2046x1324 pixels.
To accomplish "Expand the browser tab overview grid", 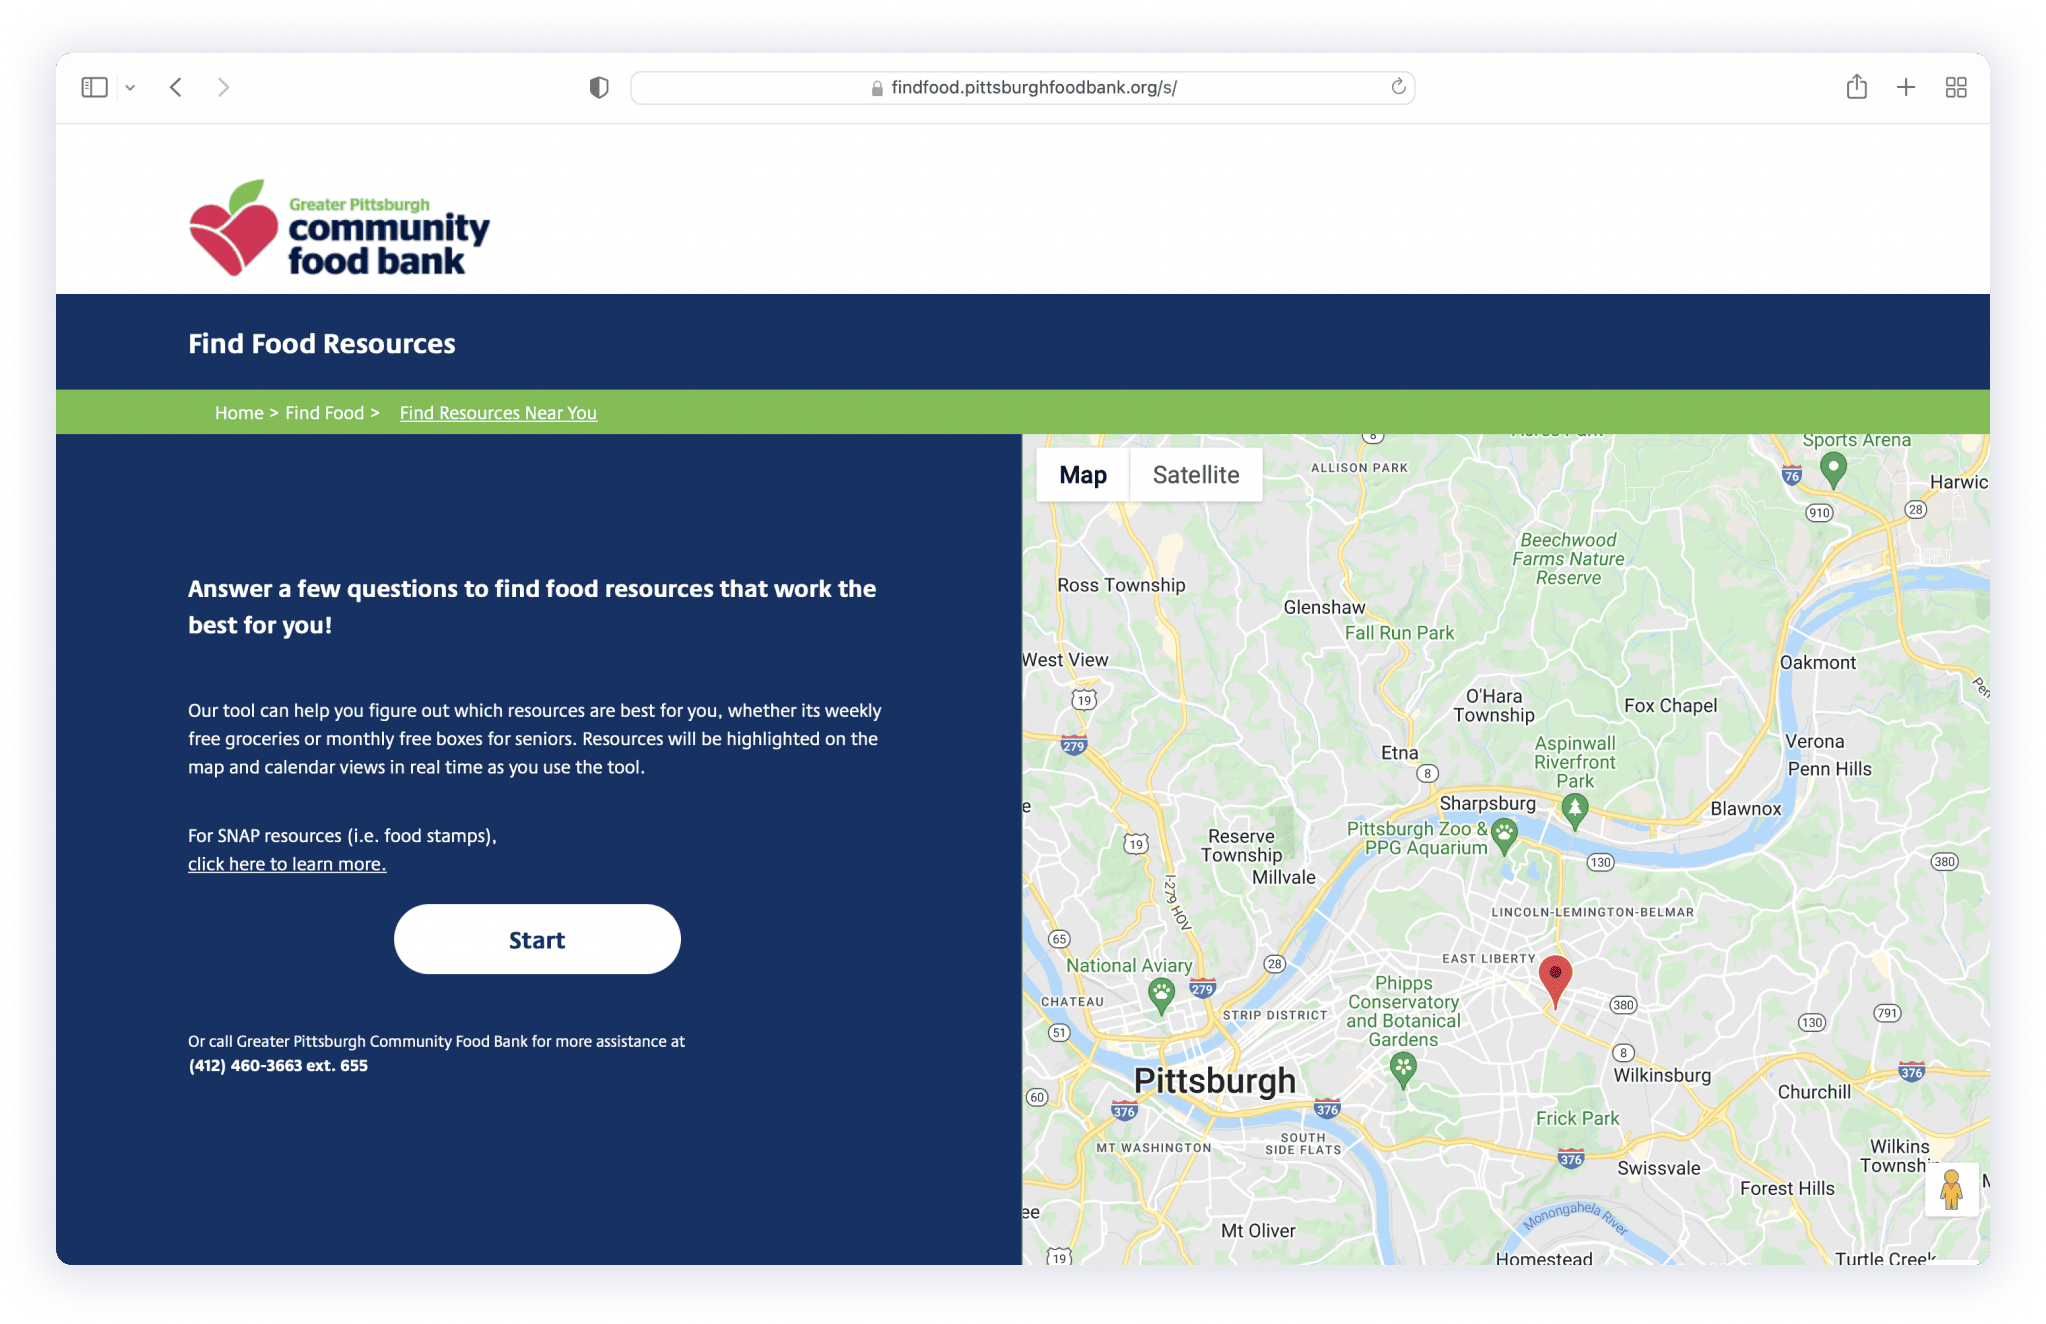I will 1955,85.
